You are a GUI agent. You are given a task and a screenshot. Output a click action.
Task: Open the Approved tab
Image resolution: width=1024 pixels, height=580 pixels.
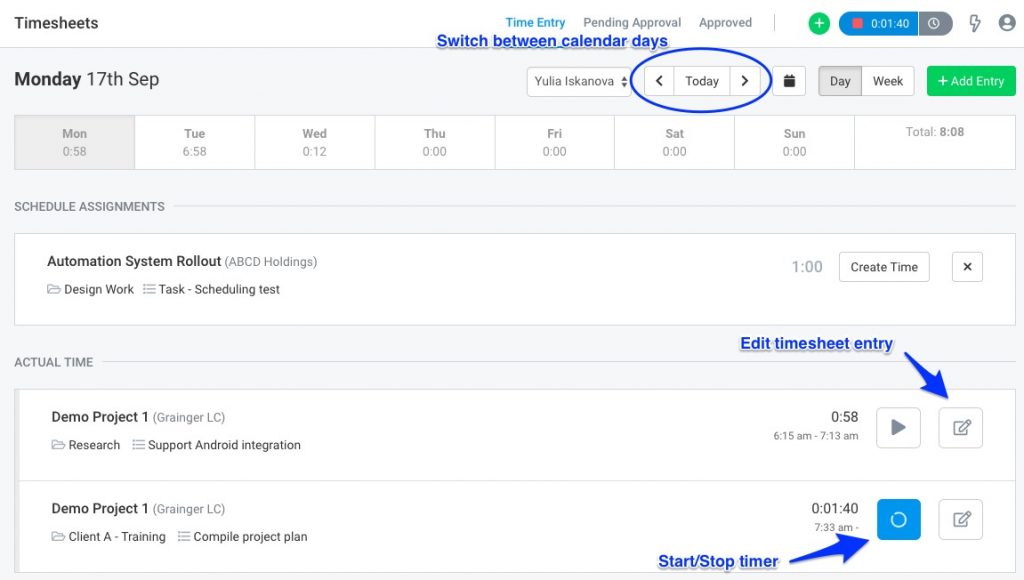tap(725, 21)
